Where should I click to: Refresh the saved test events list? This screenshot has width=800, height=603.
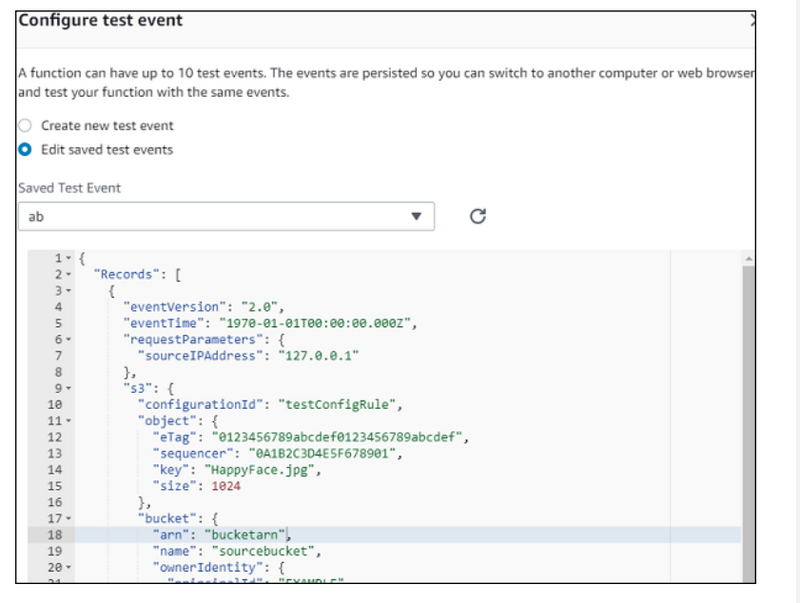[477, 216]
